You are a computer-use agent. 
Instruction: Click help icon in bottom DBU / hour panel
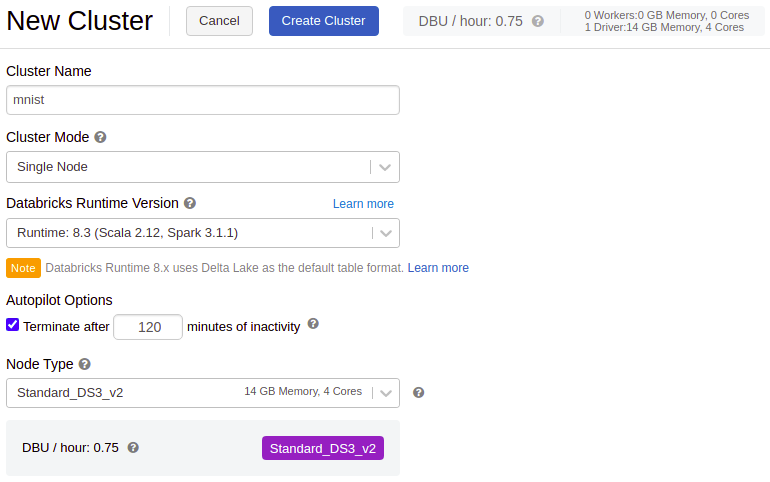point(133,448)
